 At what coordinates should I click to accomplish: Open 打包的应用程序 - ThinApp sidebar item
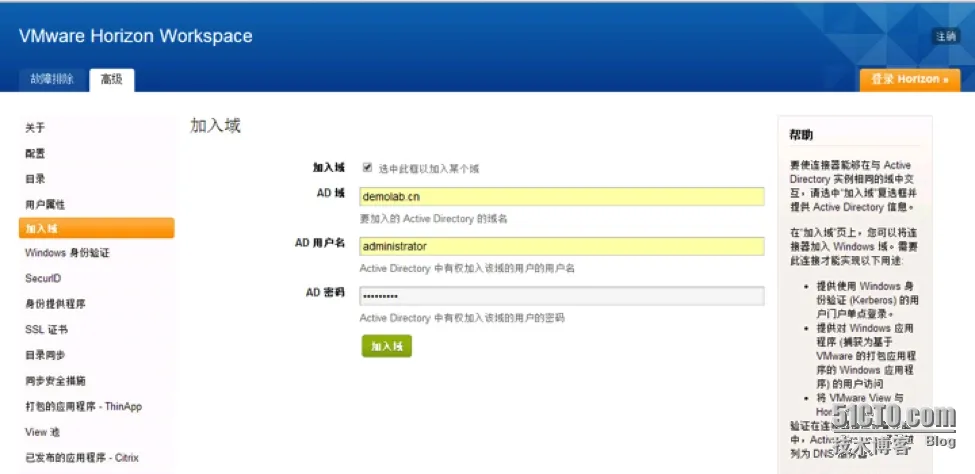(x=83, y=407)
